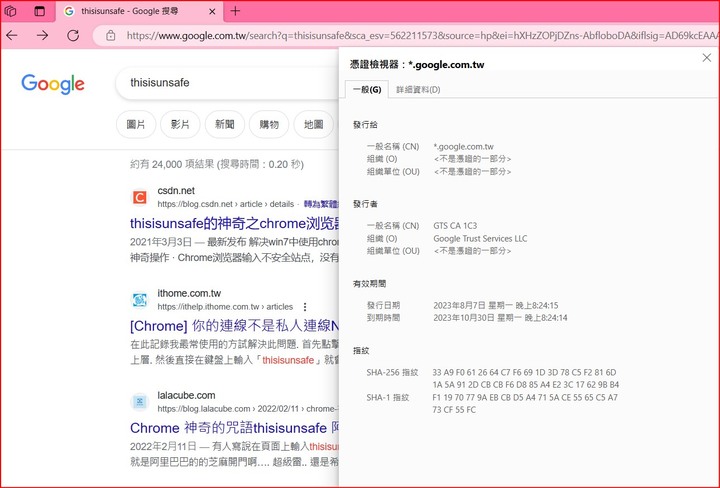
Task: Switch to the 詳細資料(D) tab
Action: [418, 90]
